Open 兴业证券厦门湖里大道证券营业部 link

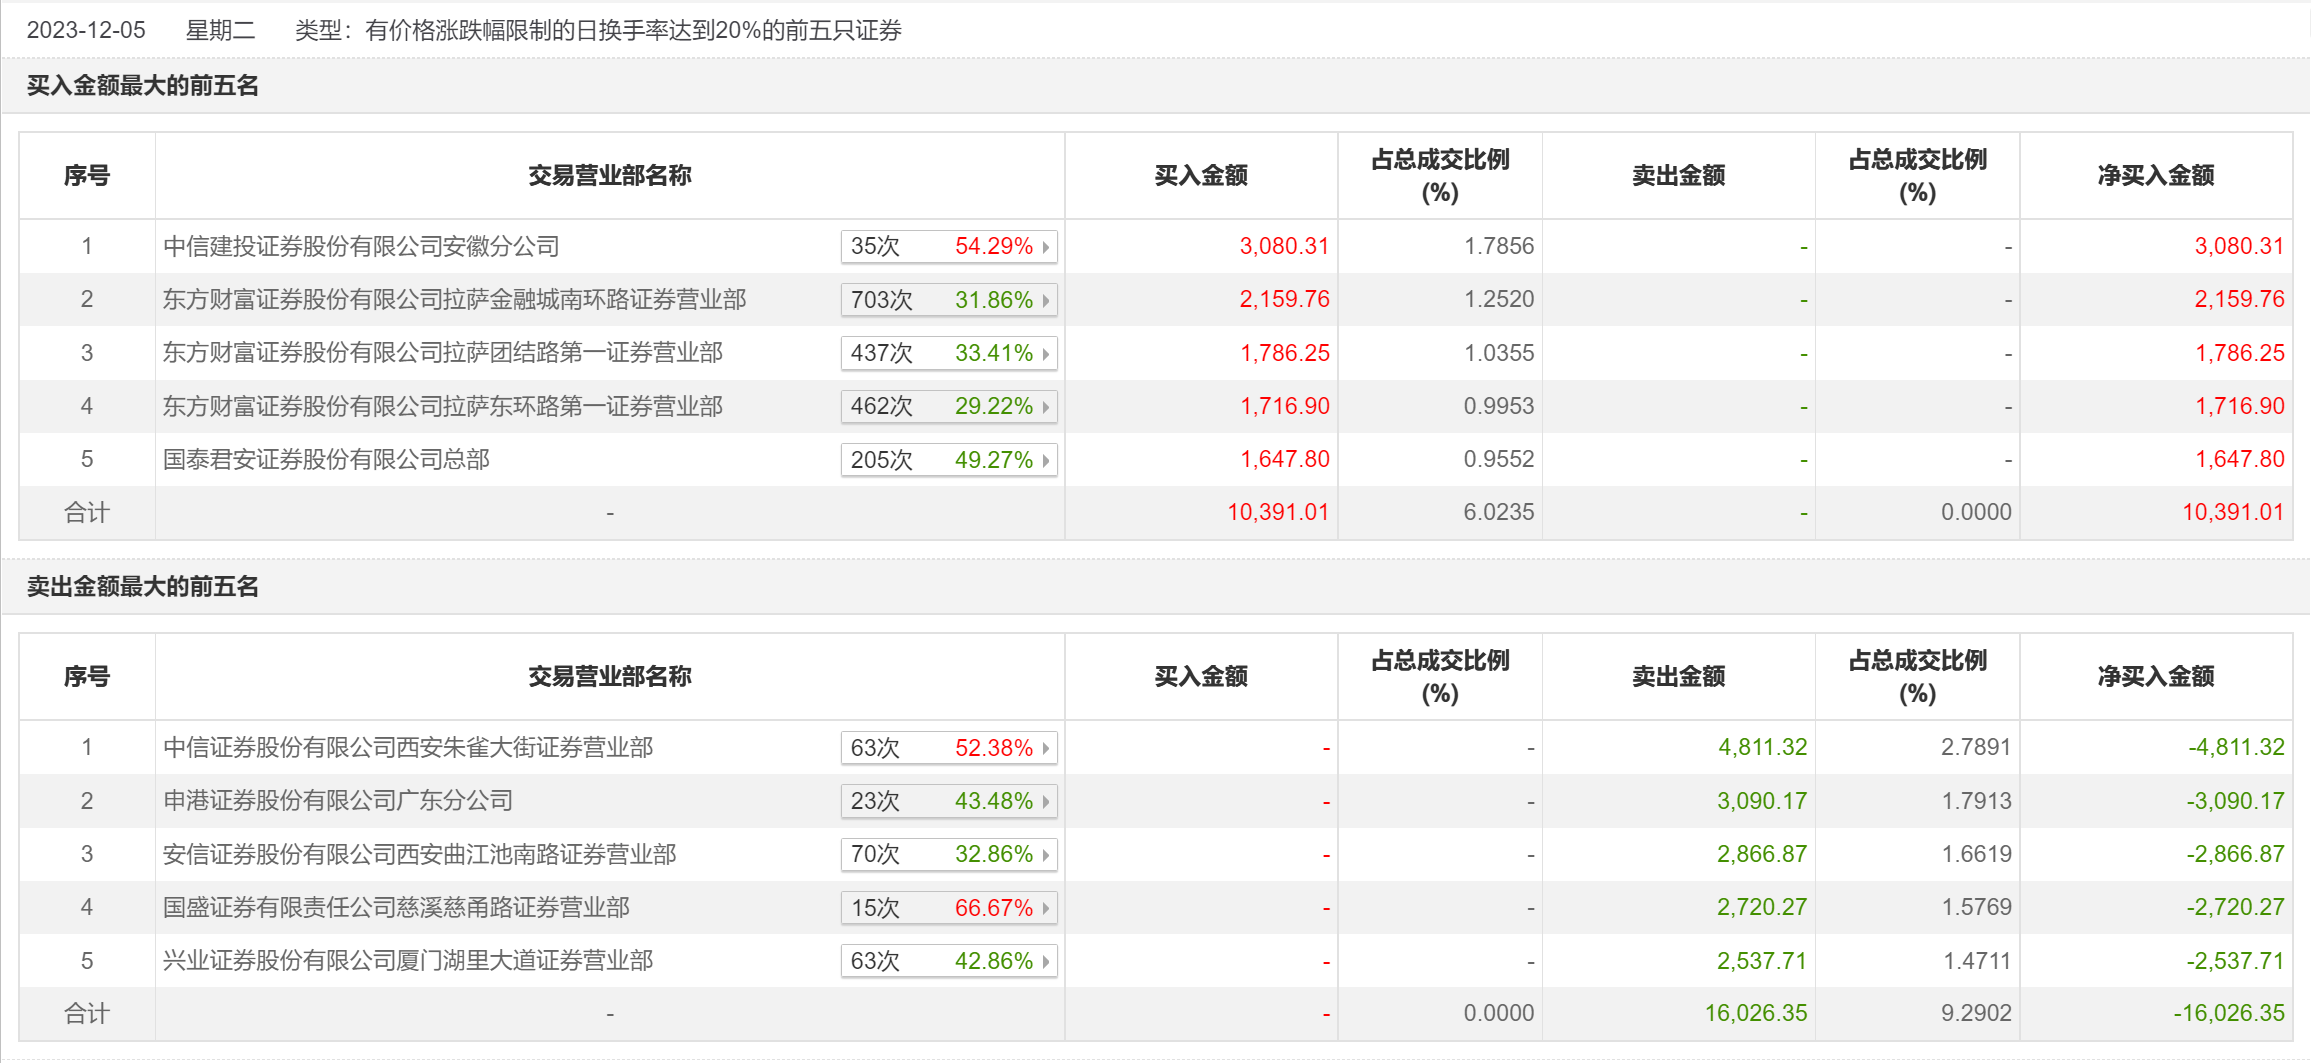point(408,960)
